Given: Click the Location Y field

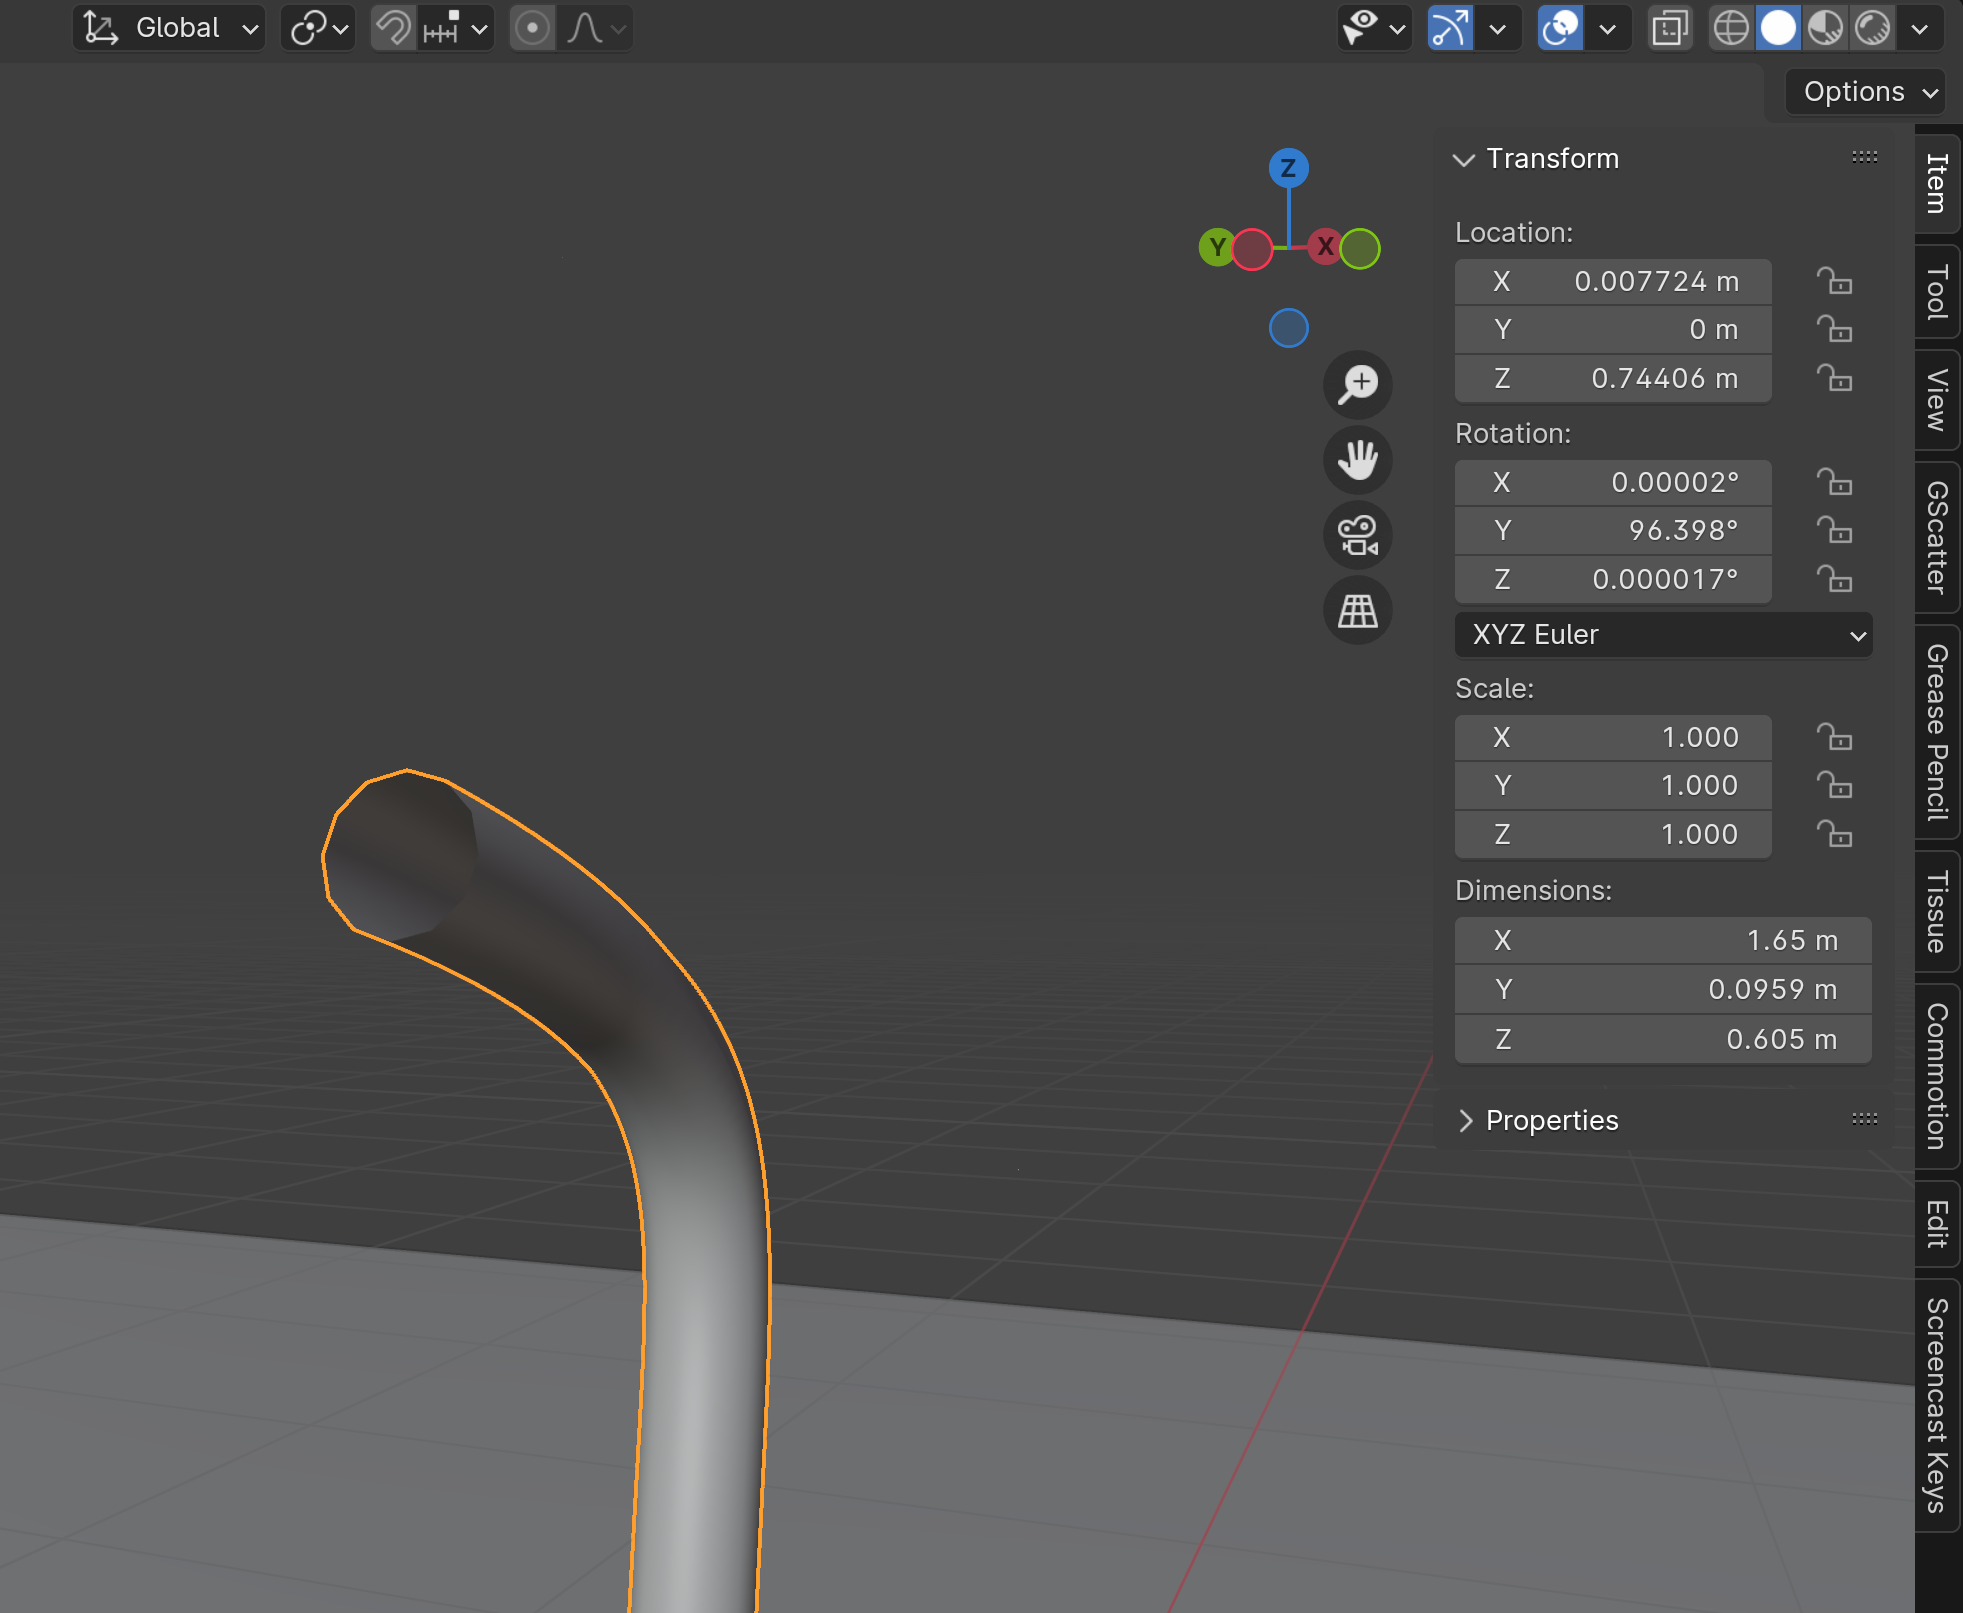Looking at the screenshot, I should click(1613, 330).
